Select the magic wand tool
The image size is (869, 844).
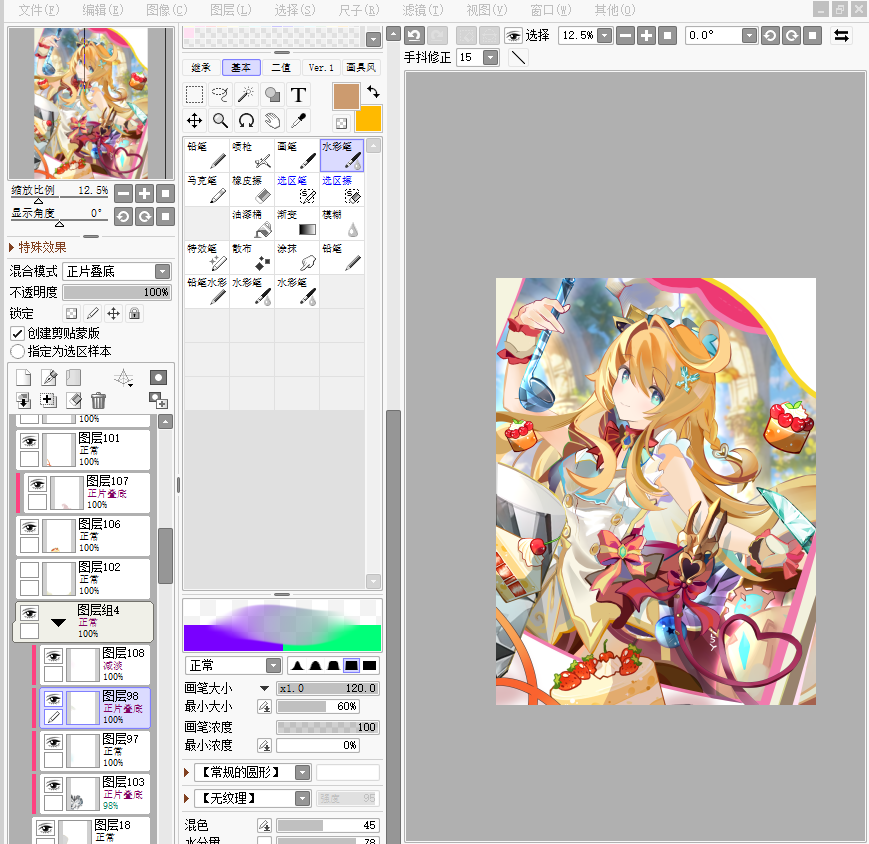(246, 95)
